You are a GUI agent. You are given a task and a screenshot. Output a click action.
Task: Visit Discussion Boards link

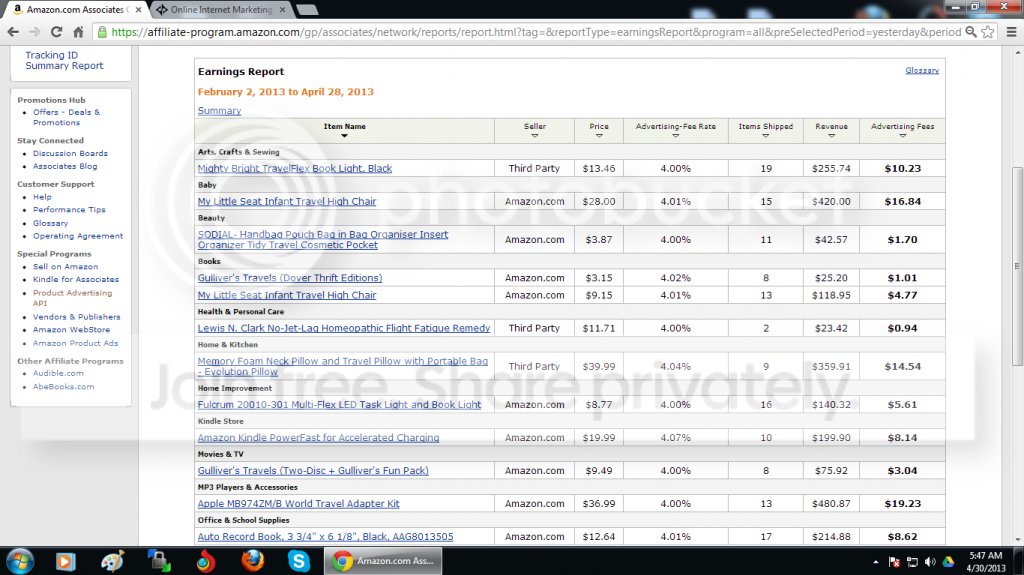pos(71,153)
